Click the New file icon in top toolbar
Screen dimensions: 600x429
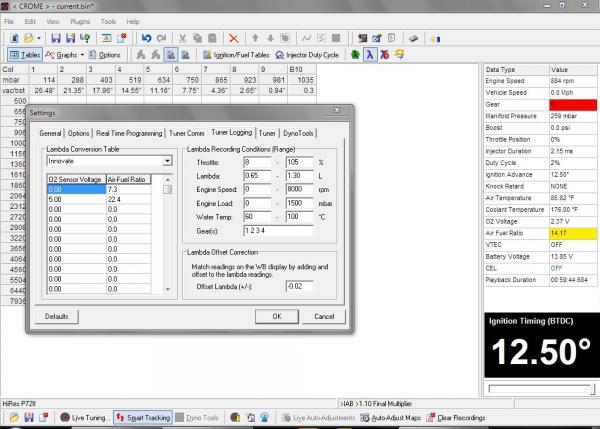tap(14, 38)
